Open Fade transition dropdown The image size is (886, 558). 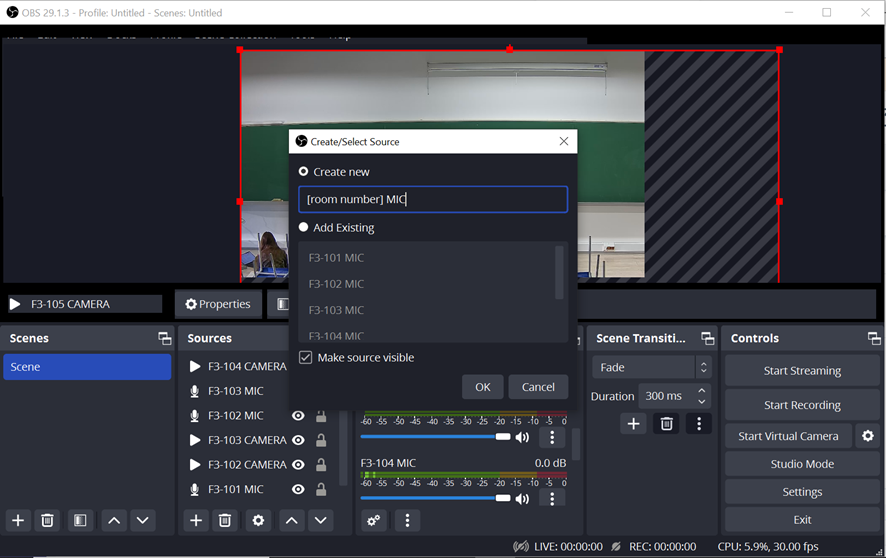(x=652, y=367)
